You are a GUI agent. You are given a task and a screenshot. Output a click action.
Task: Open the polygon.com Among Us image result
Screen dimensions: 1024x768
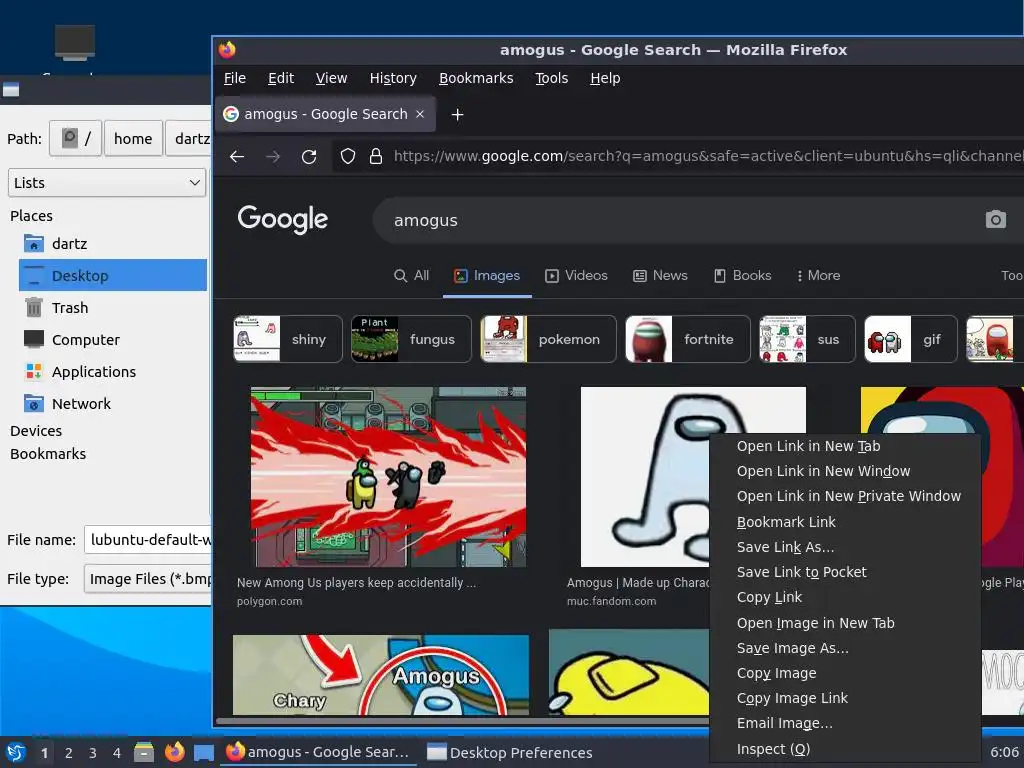(389, 477)
